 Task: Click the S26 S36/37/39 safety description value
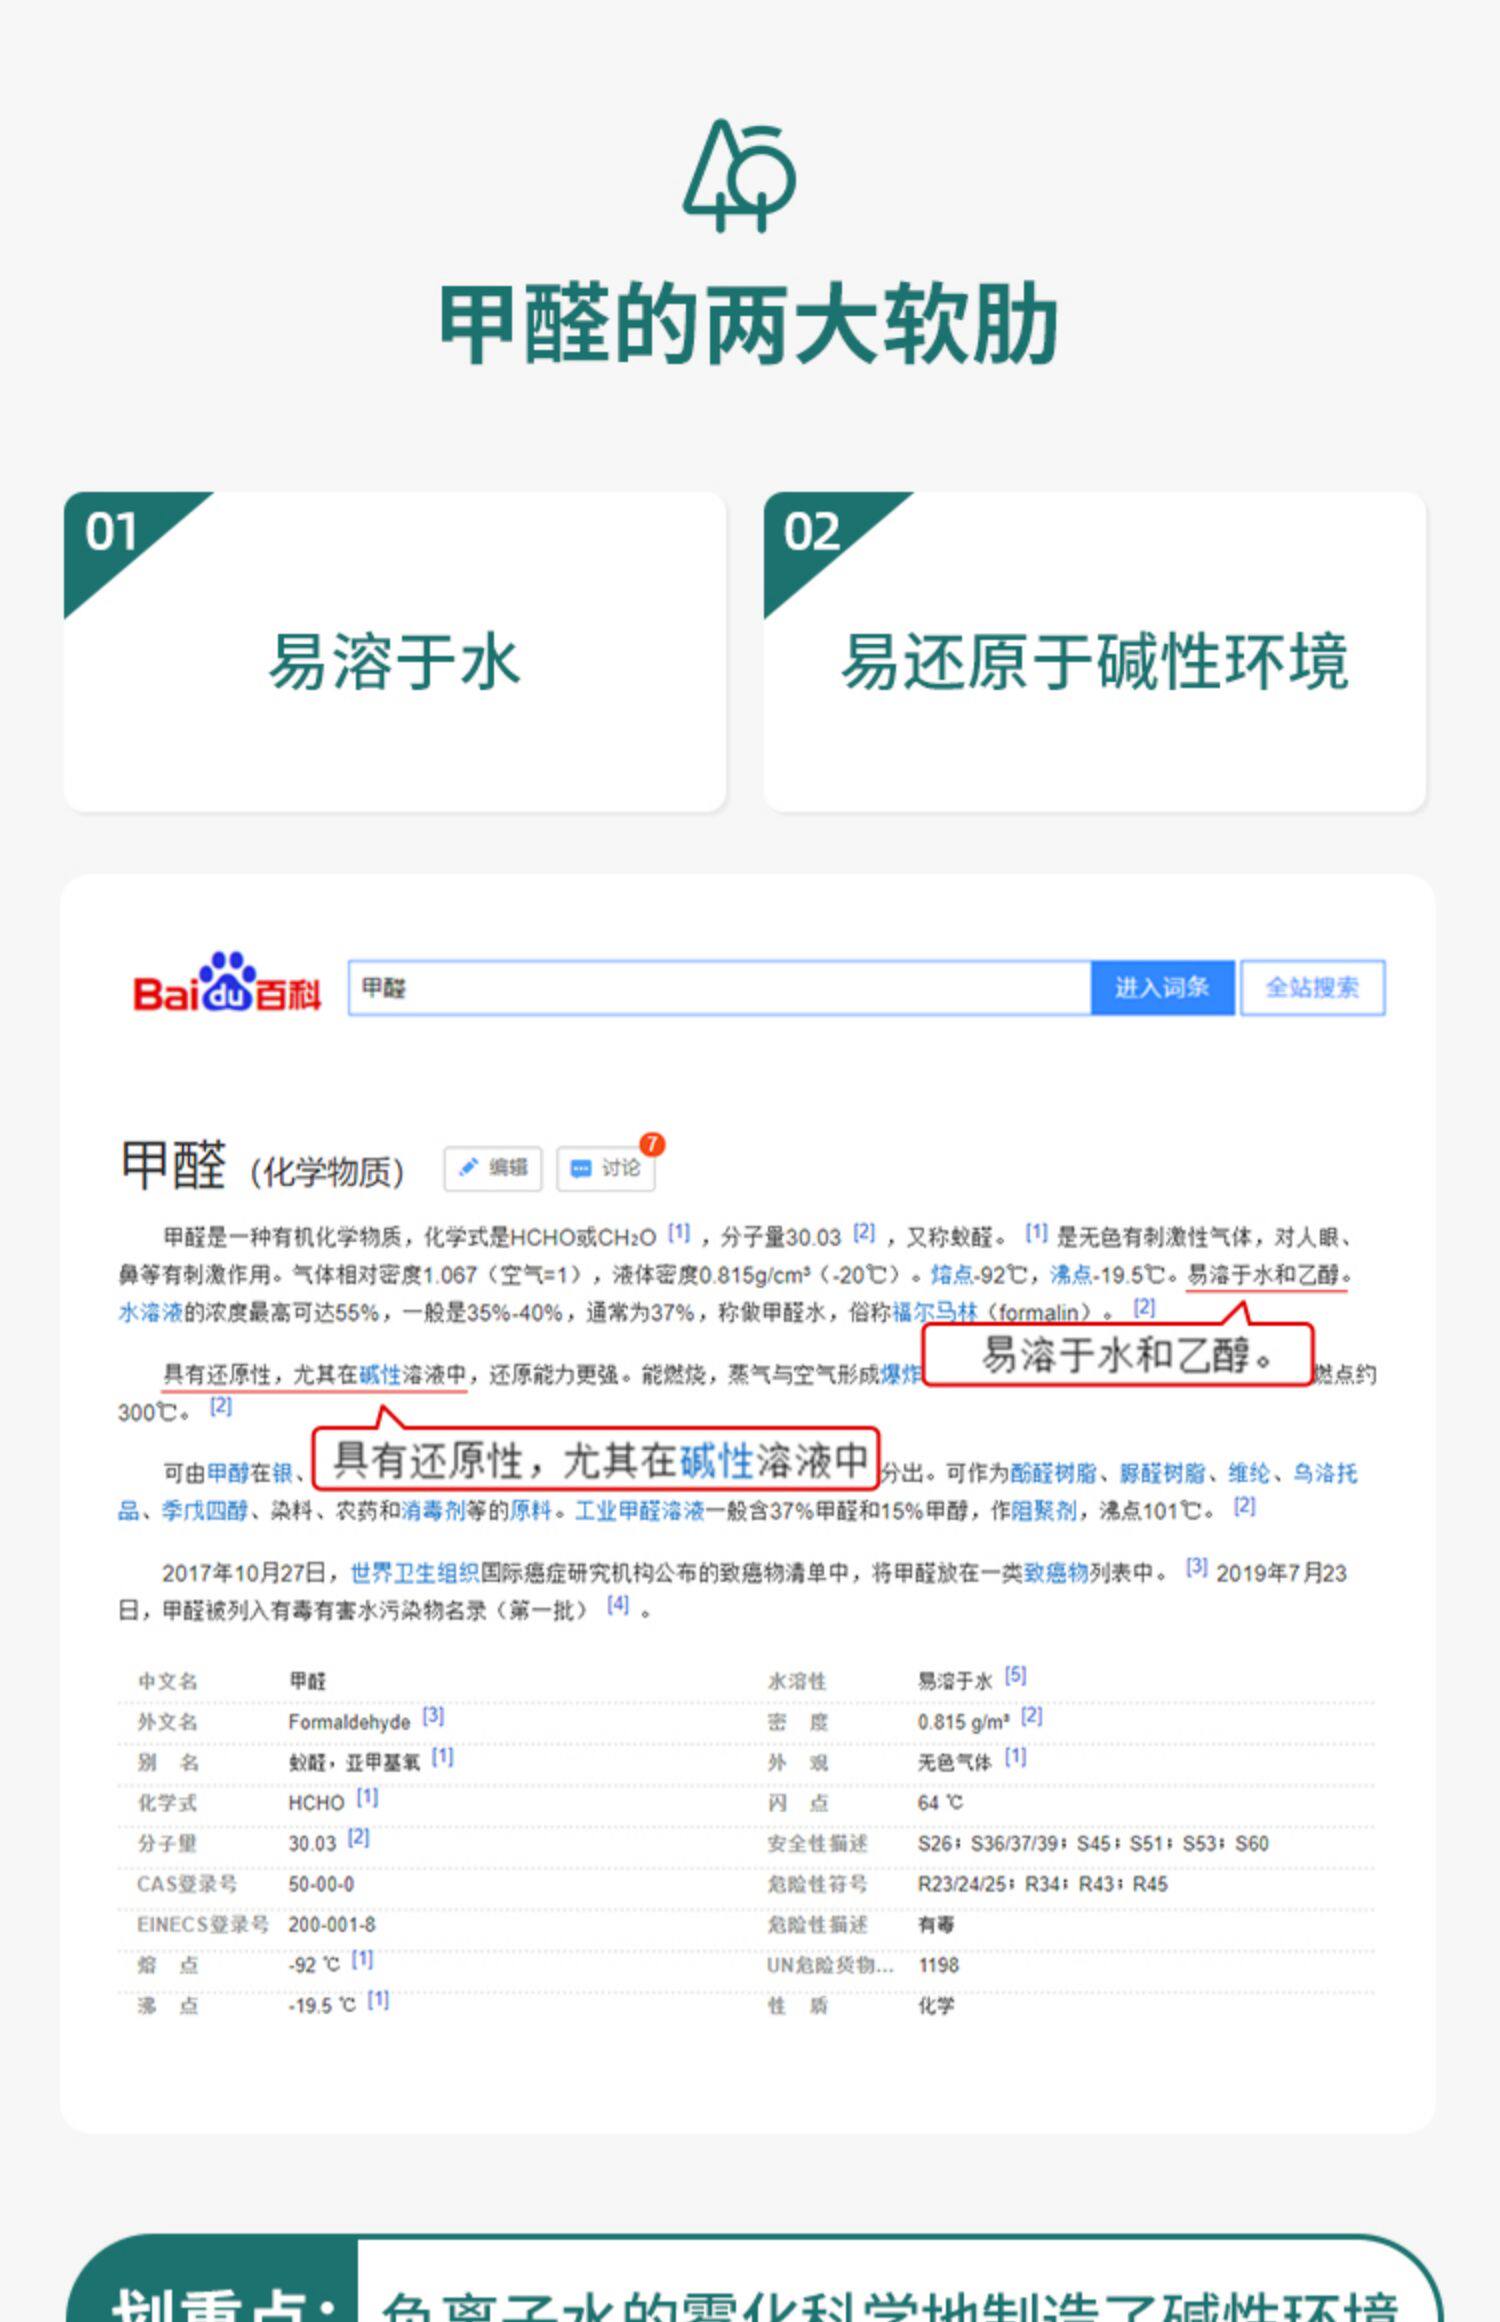click(1094, 1844)
